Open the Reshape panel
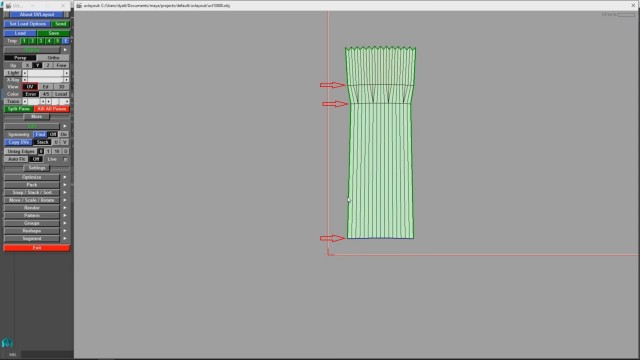 coord(32,231)
